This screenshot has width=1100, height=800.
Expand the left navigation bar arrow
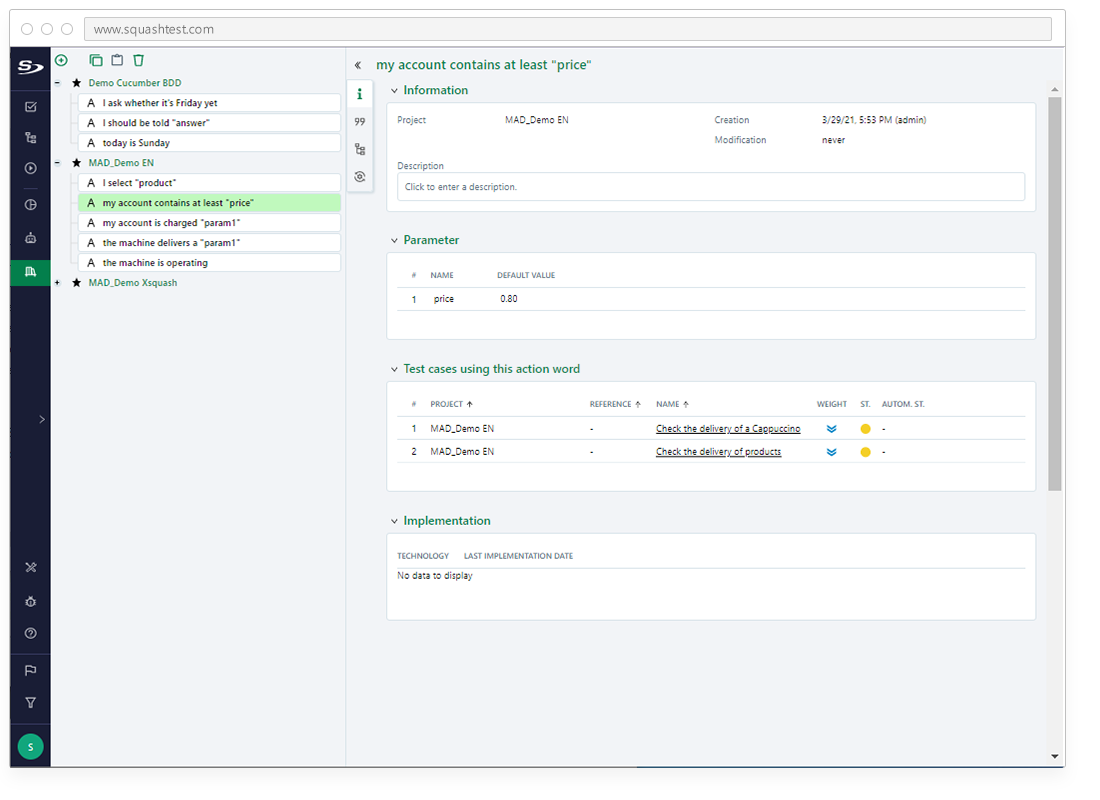click(x=42, y=420)
